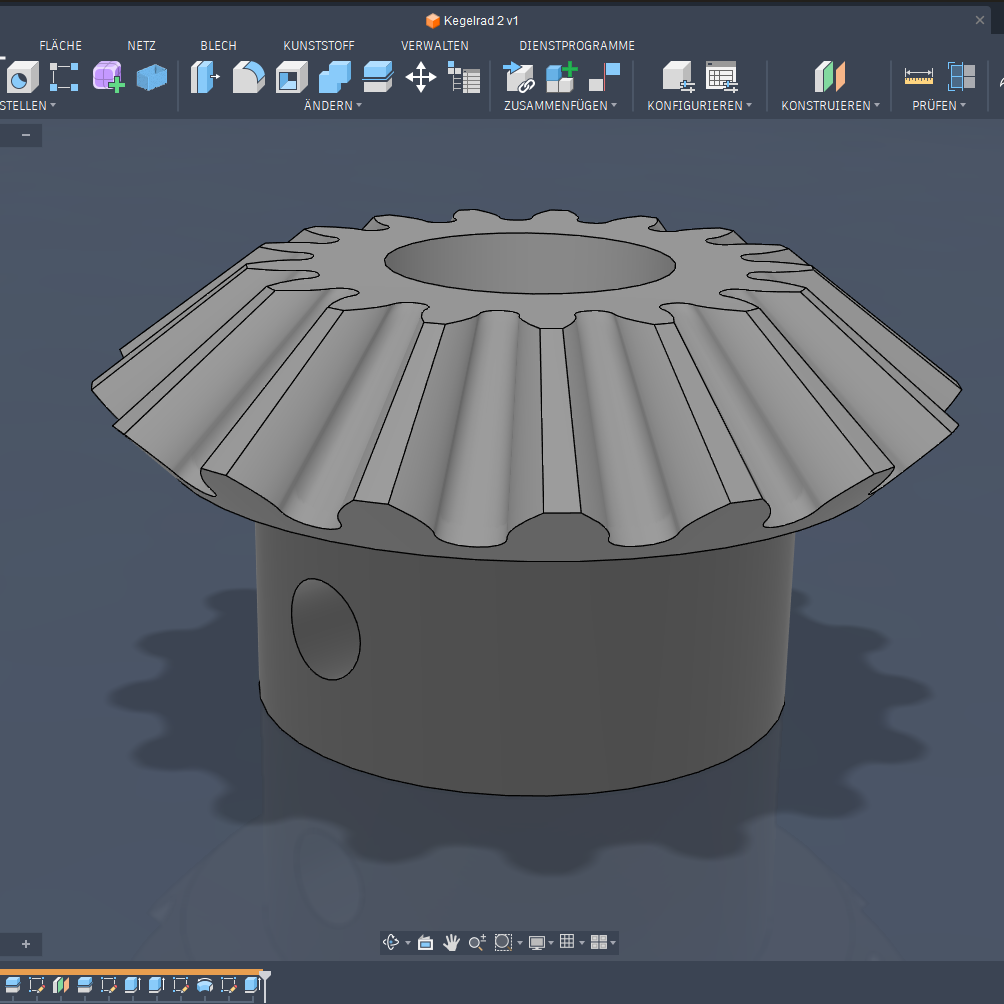Click the Pan hand tool
Screen dimensions: 1004x1004
(451, 942)
